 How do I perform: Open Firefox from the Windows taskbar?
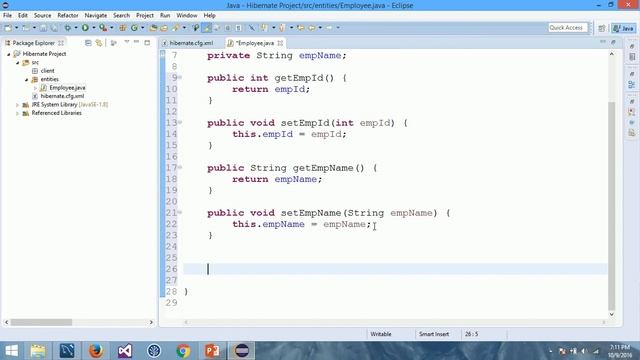pyautogui.click(x=96, y=351)
